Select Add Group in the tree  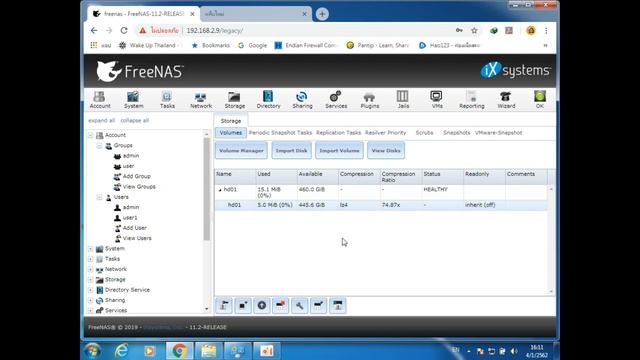136,176
